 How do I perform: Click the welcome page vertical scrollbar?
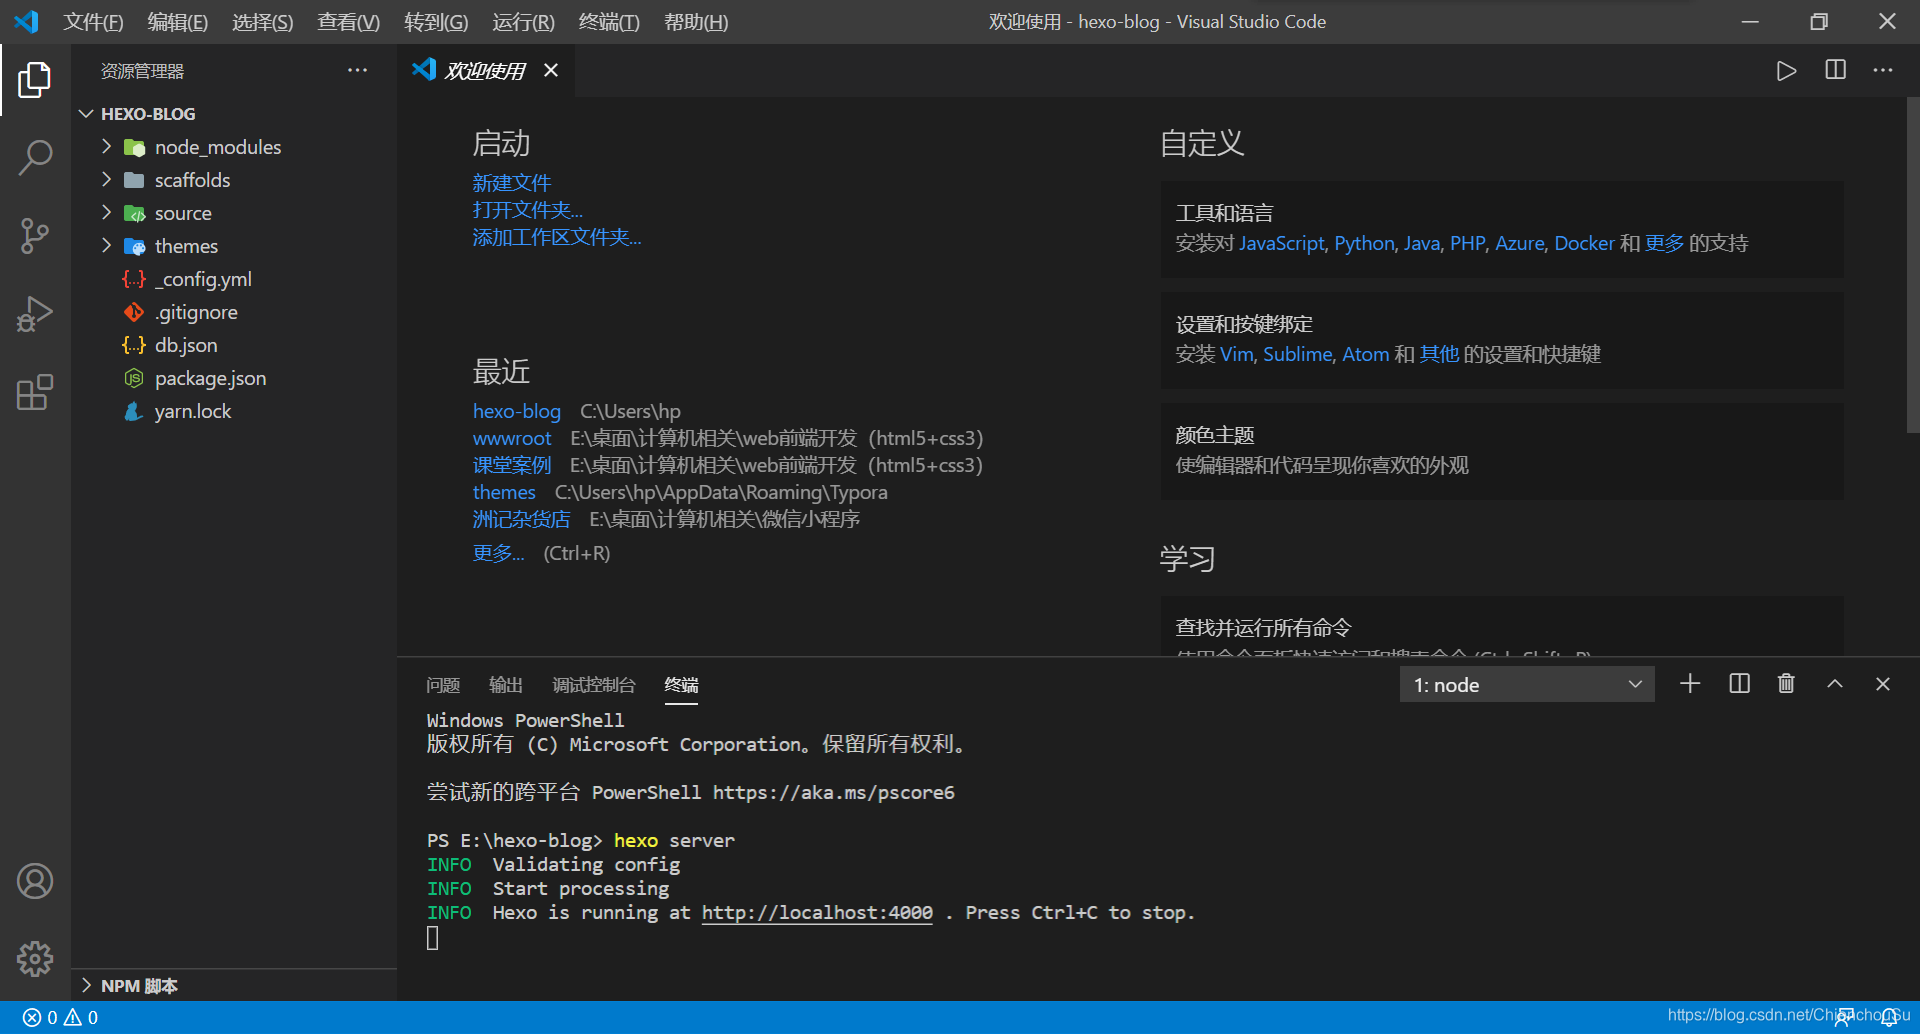pyautogui.click(x=1912, y=265)
